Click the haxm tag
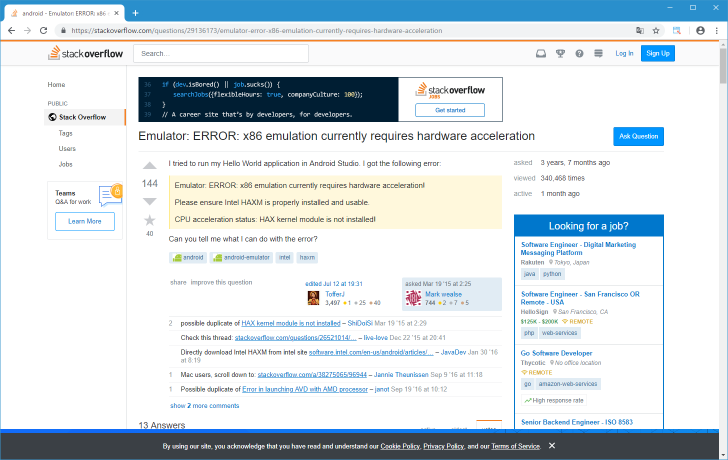The image size is (728, 460). [307, 258]
